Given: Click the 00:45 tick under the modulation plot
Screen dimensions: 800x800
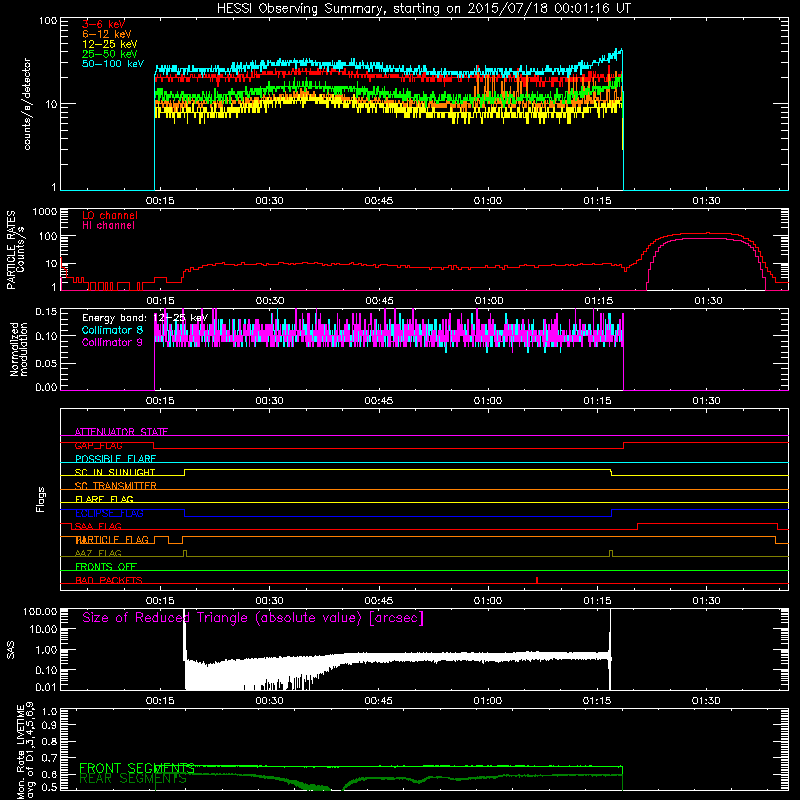Looking at the screenshot, I should pyautogui.click(x=379, y=401).
